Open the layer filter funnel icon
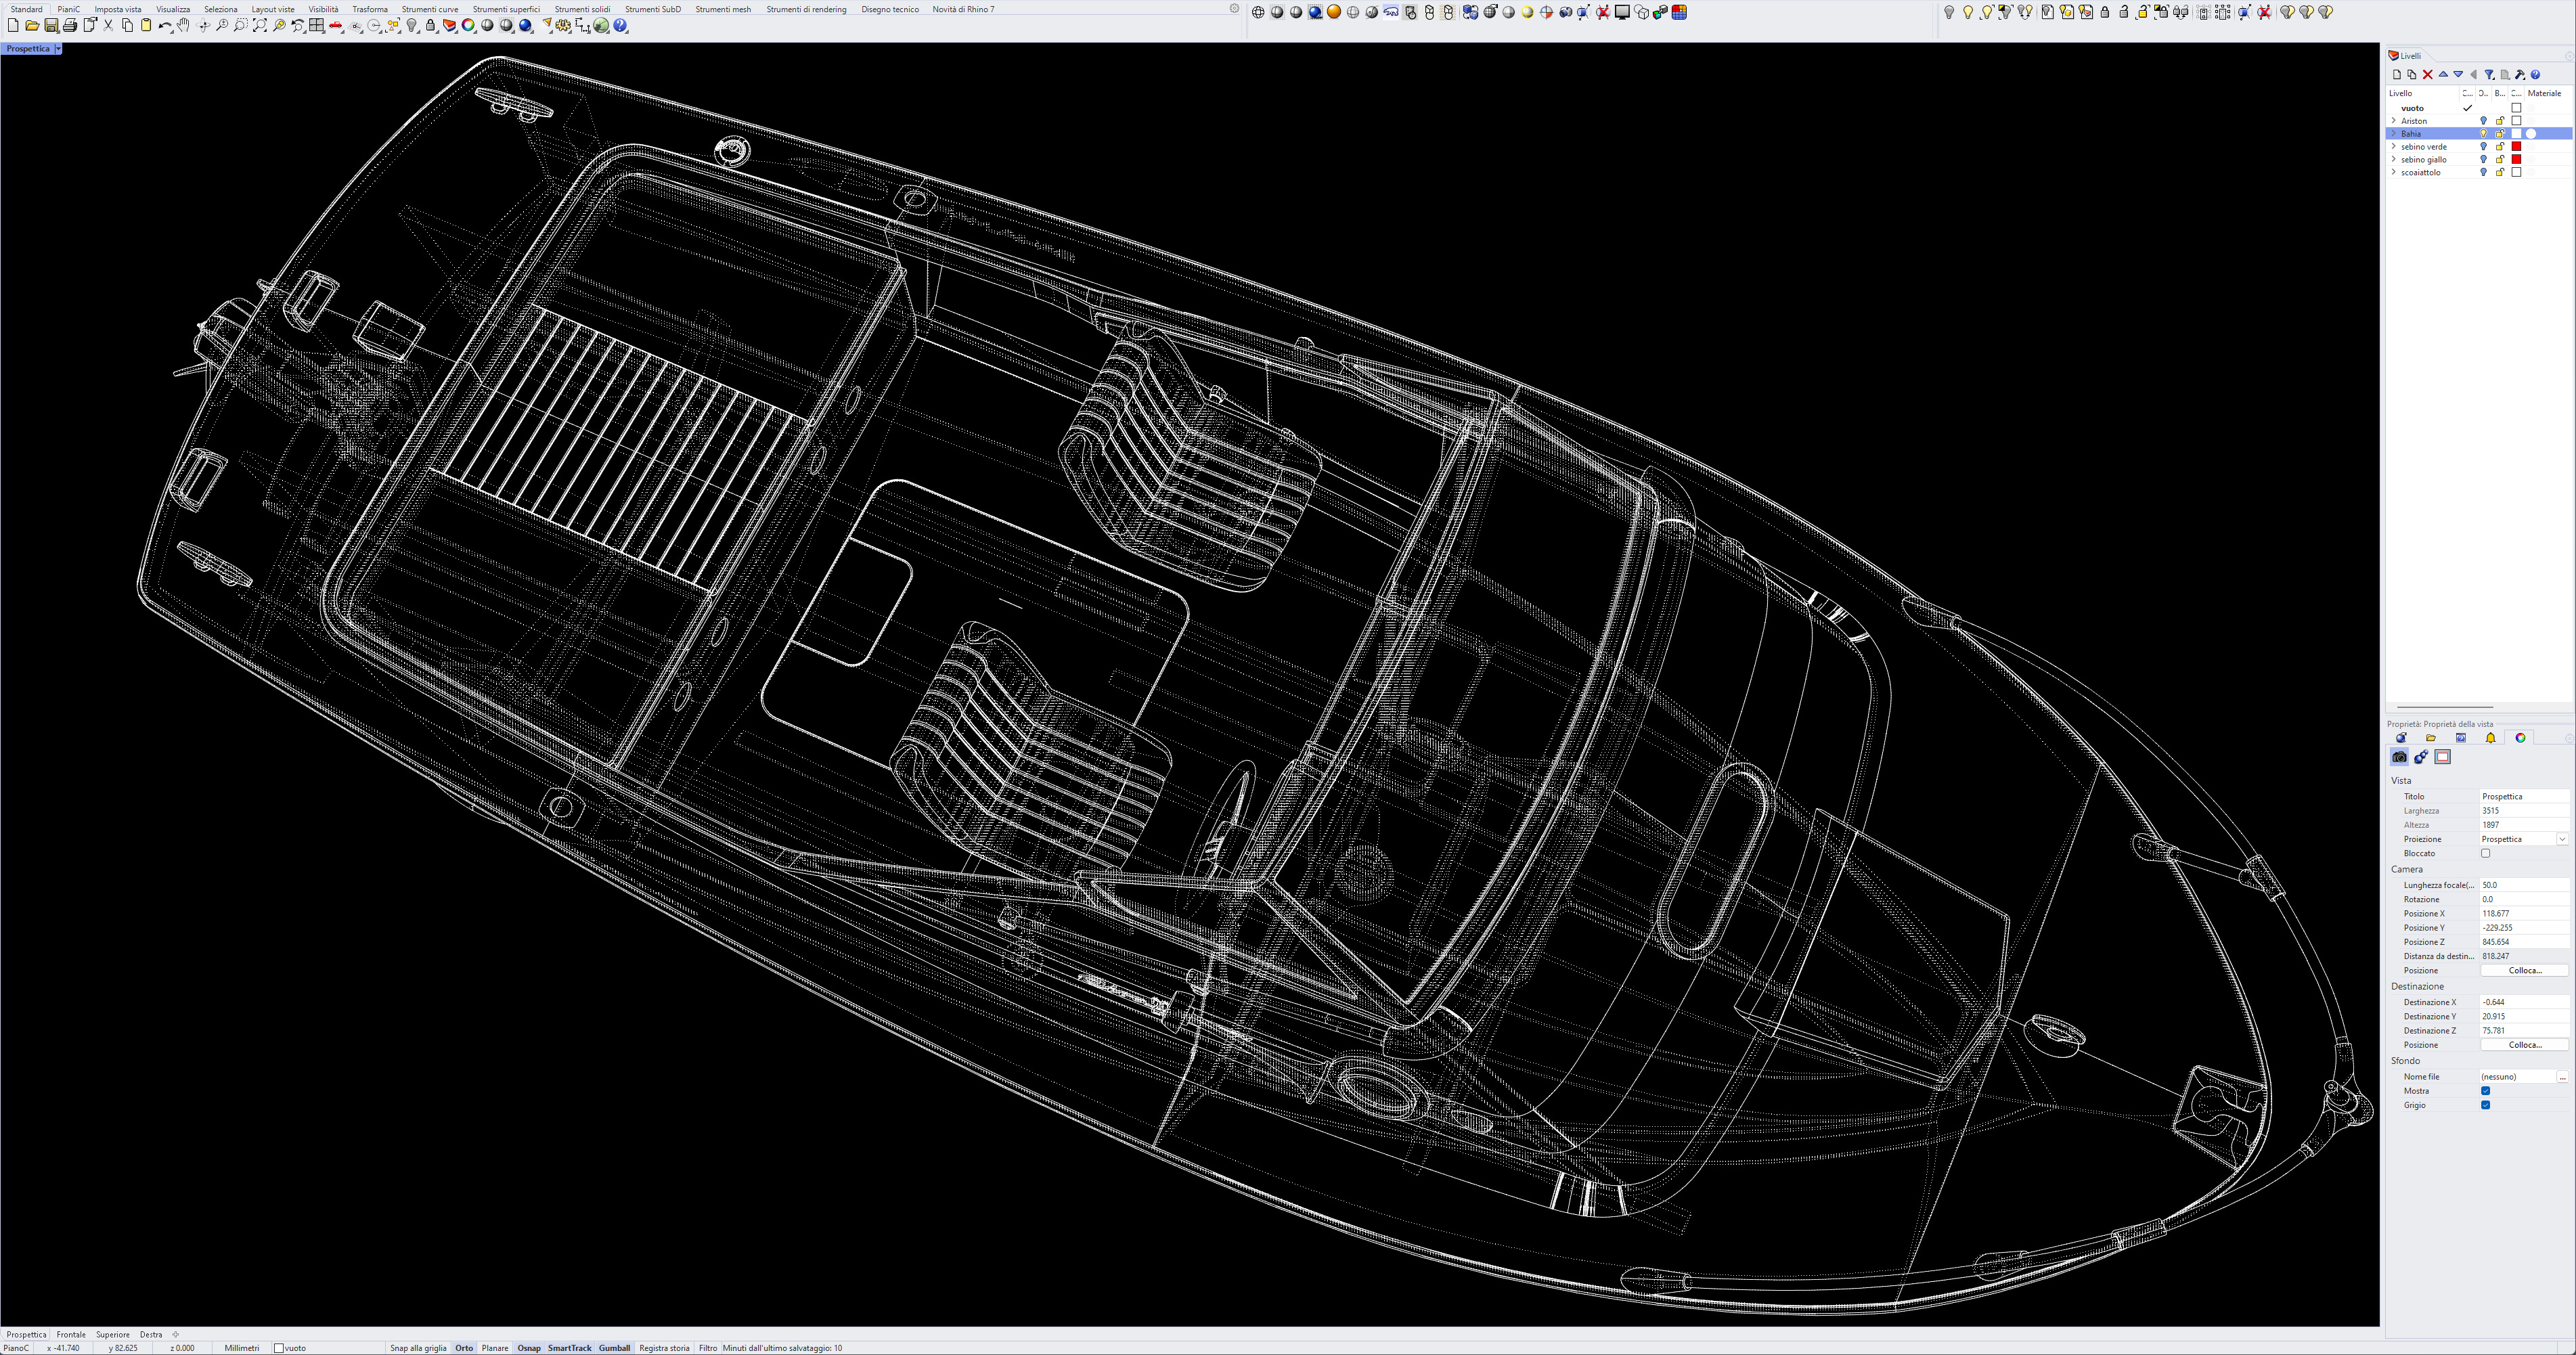 click(x=2489, y=75)
